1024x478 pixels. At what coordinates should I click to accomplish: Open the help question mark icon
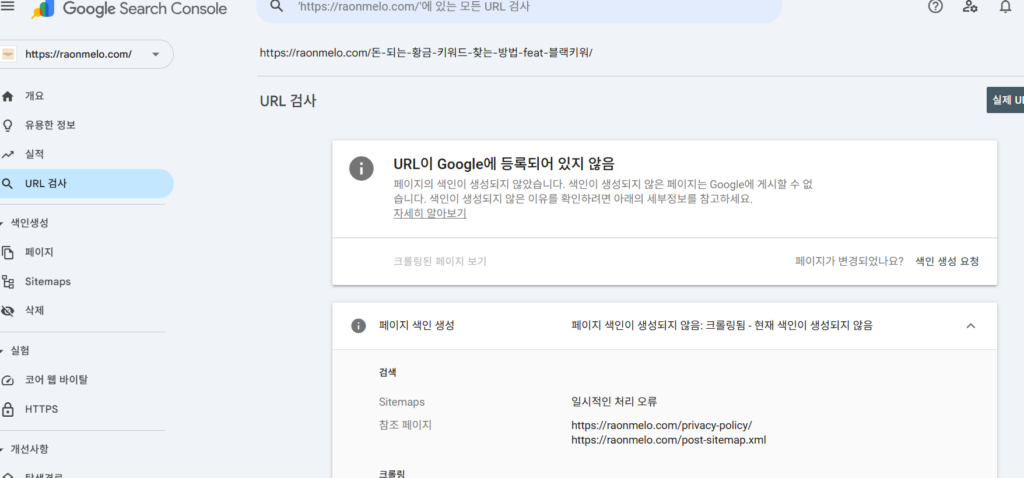935,7
